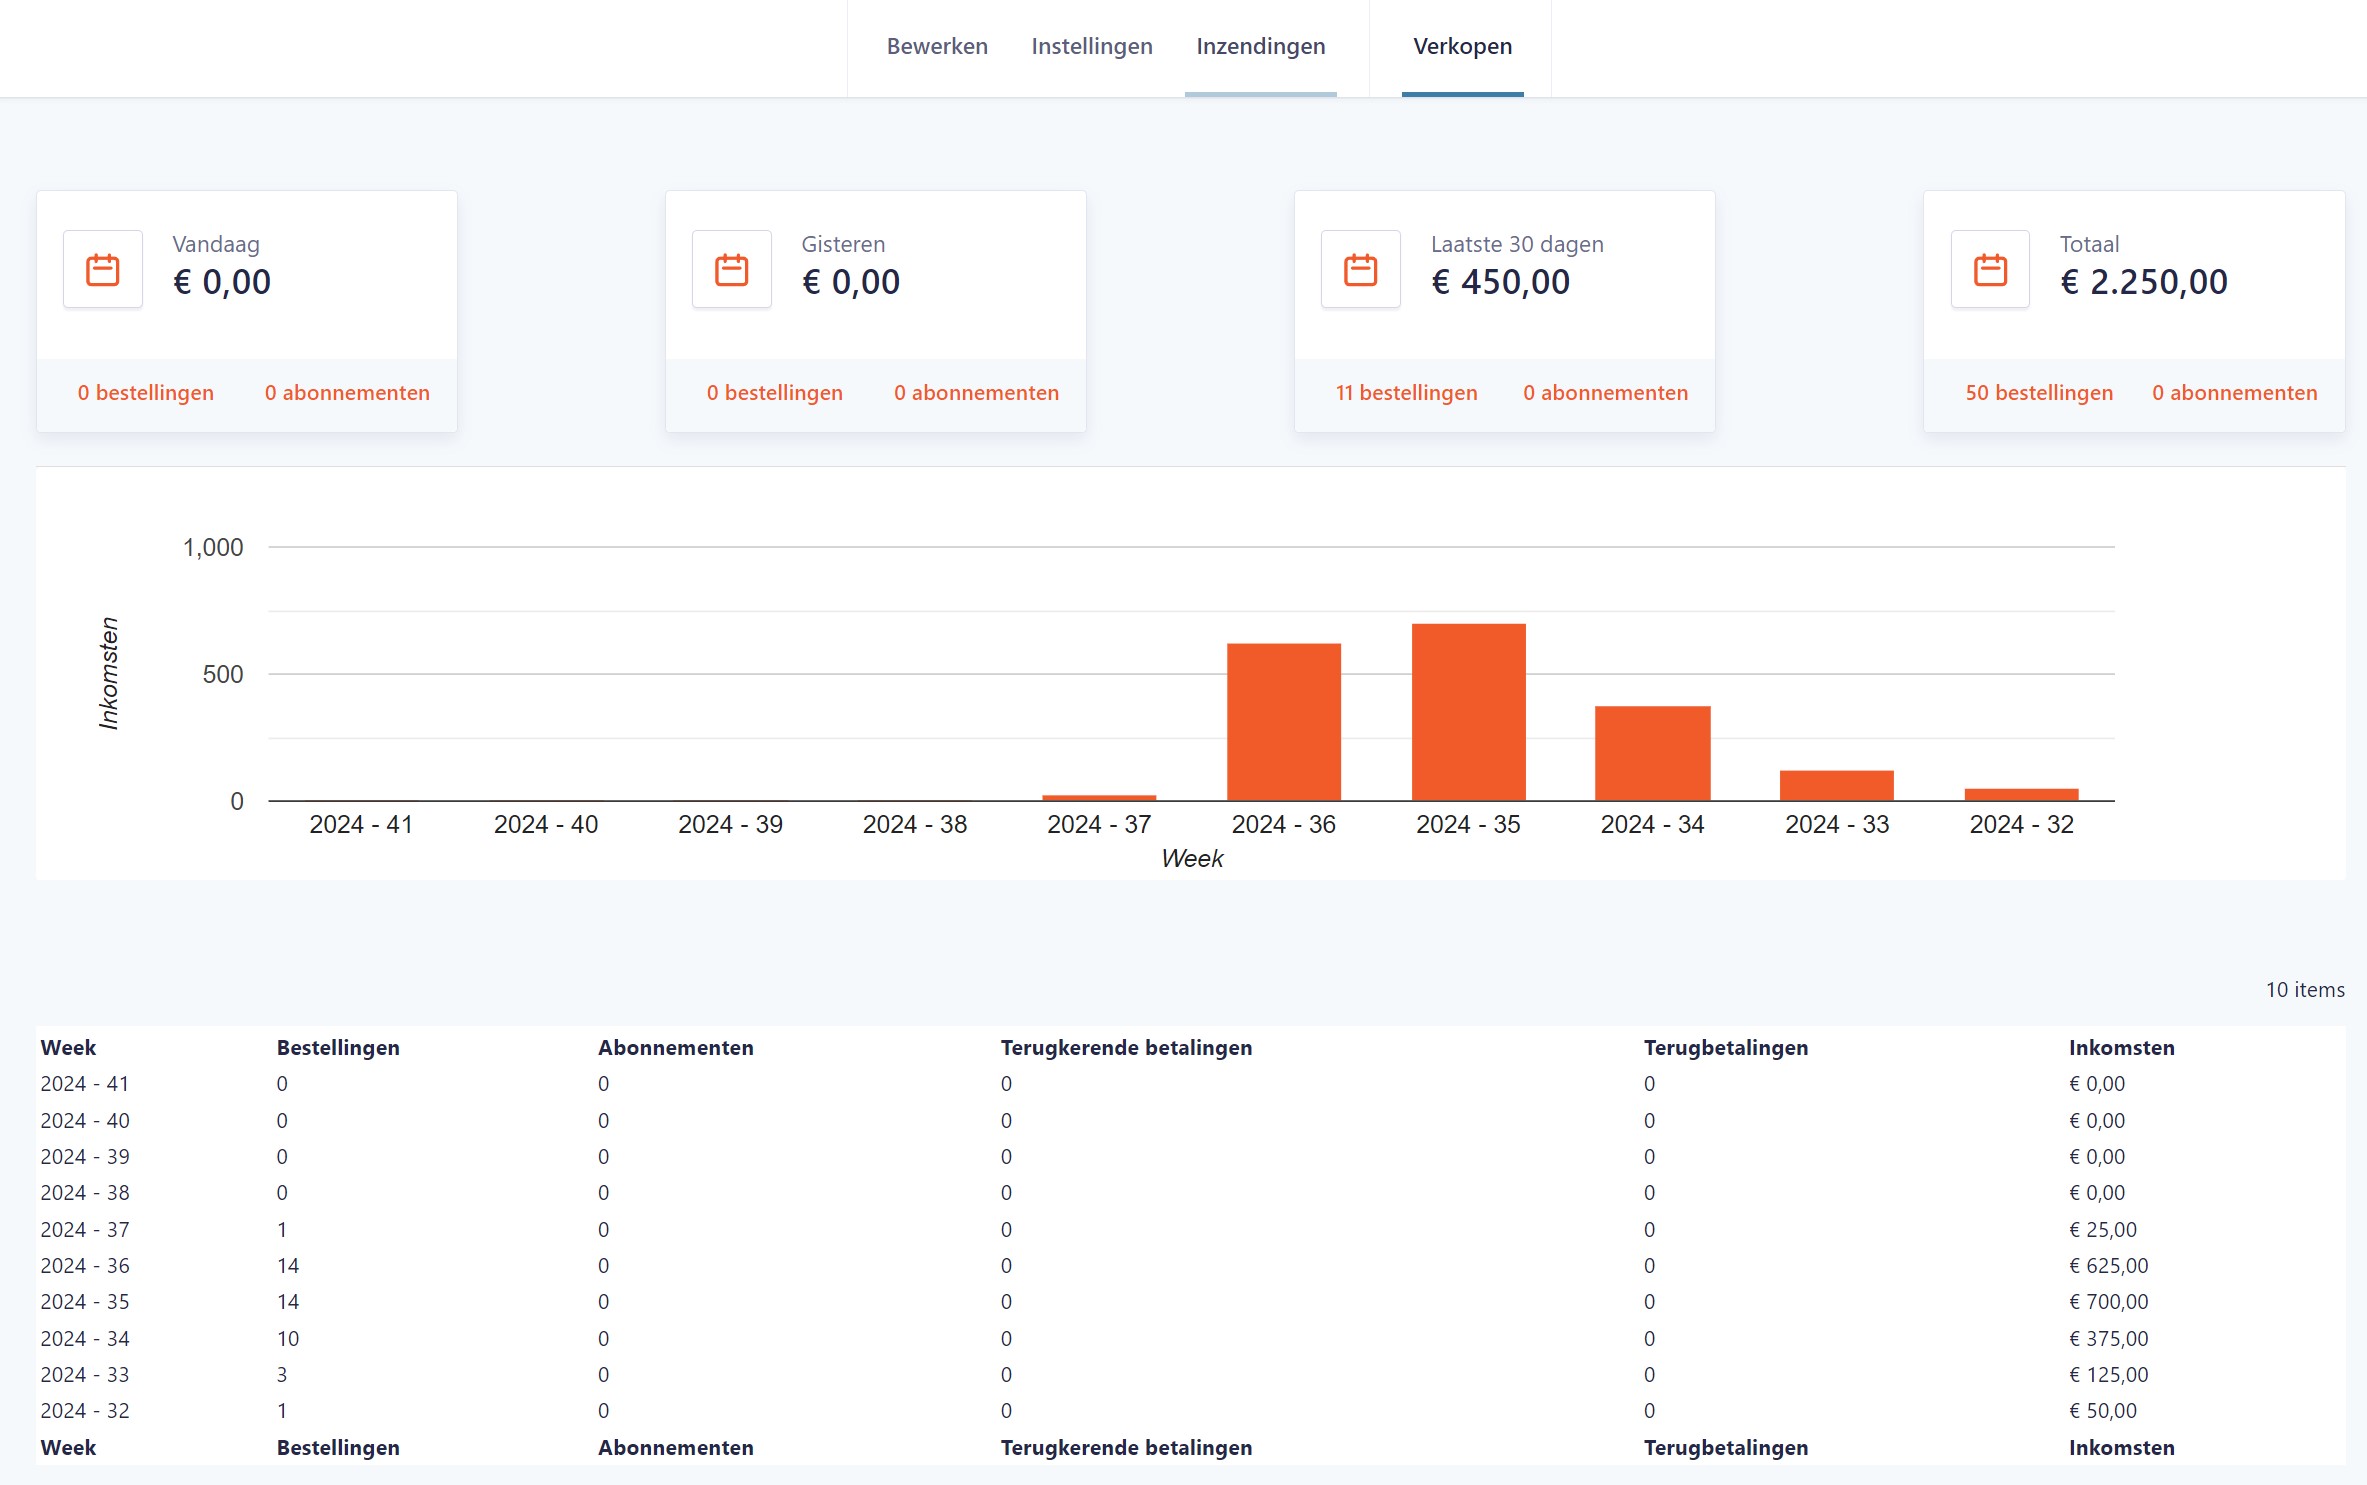Click the 'Inkomsten' chart axis title
Screen dimensions: 2367x1485
109,673
